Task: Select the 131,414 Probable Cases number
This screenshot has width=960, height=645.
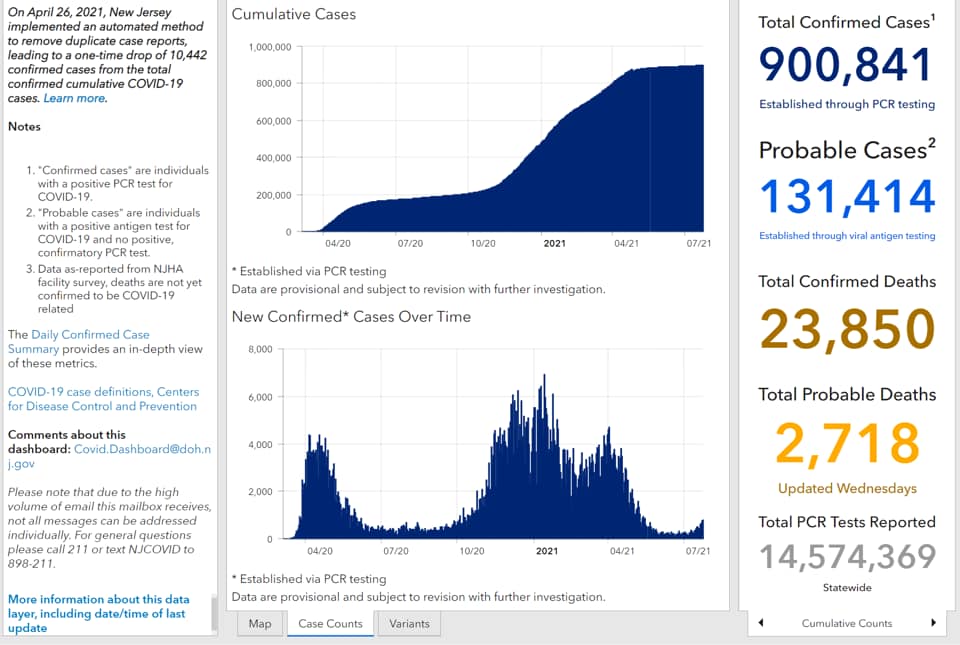Action: tap(847, 196)
